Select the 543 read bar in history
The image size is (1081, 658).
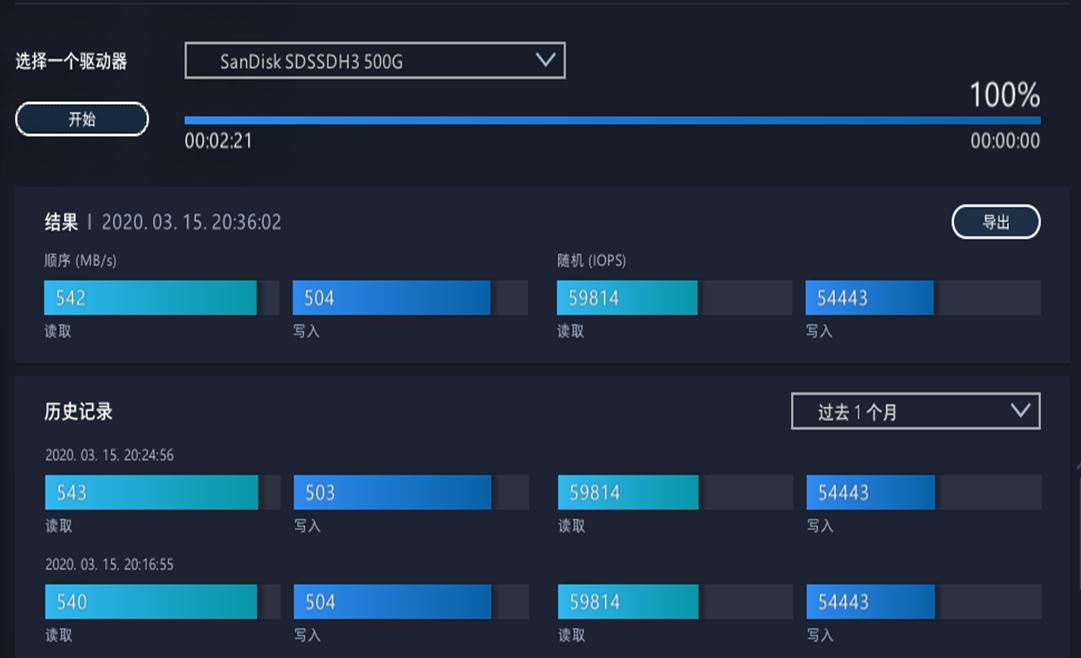point(151,492)
